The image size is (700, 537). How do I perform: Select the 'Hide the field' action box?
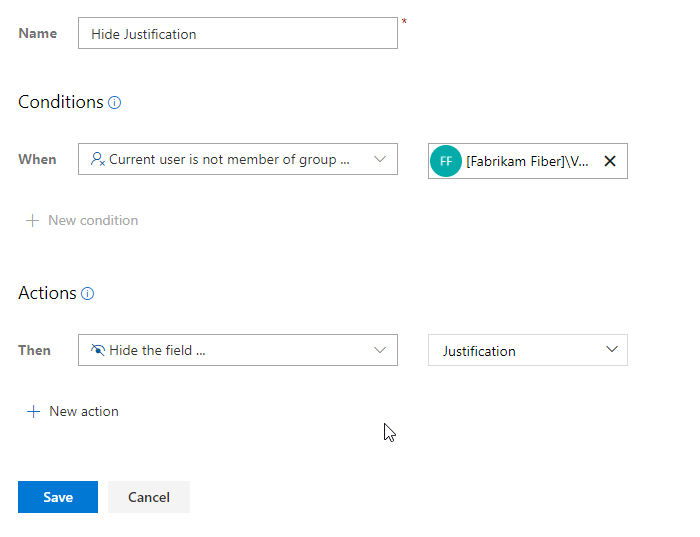238,350
